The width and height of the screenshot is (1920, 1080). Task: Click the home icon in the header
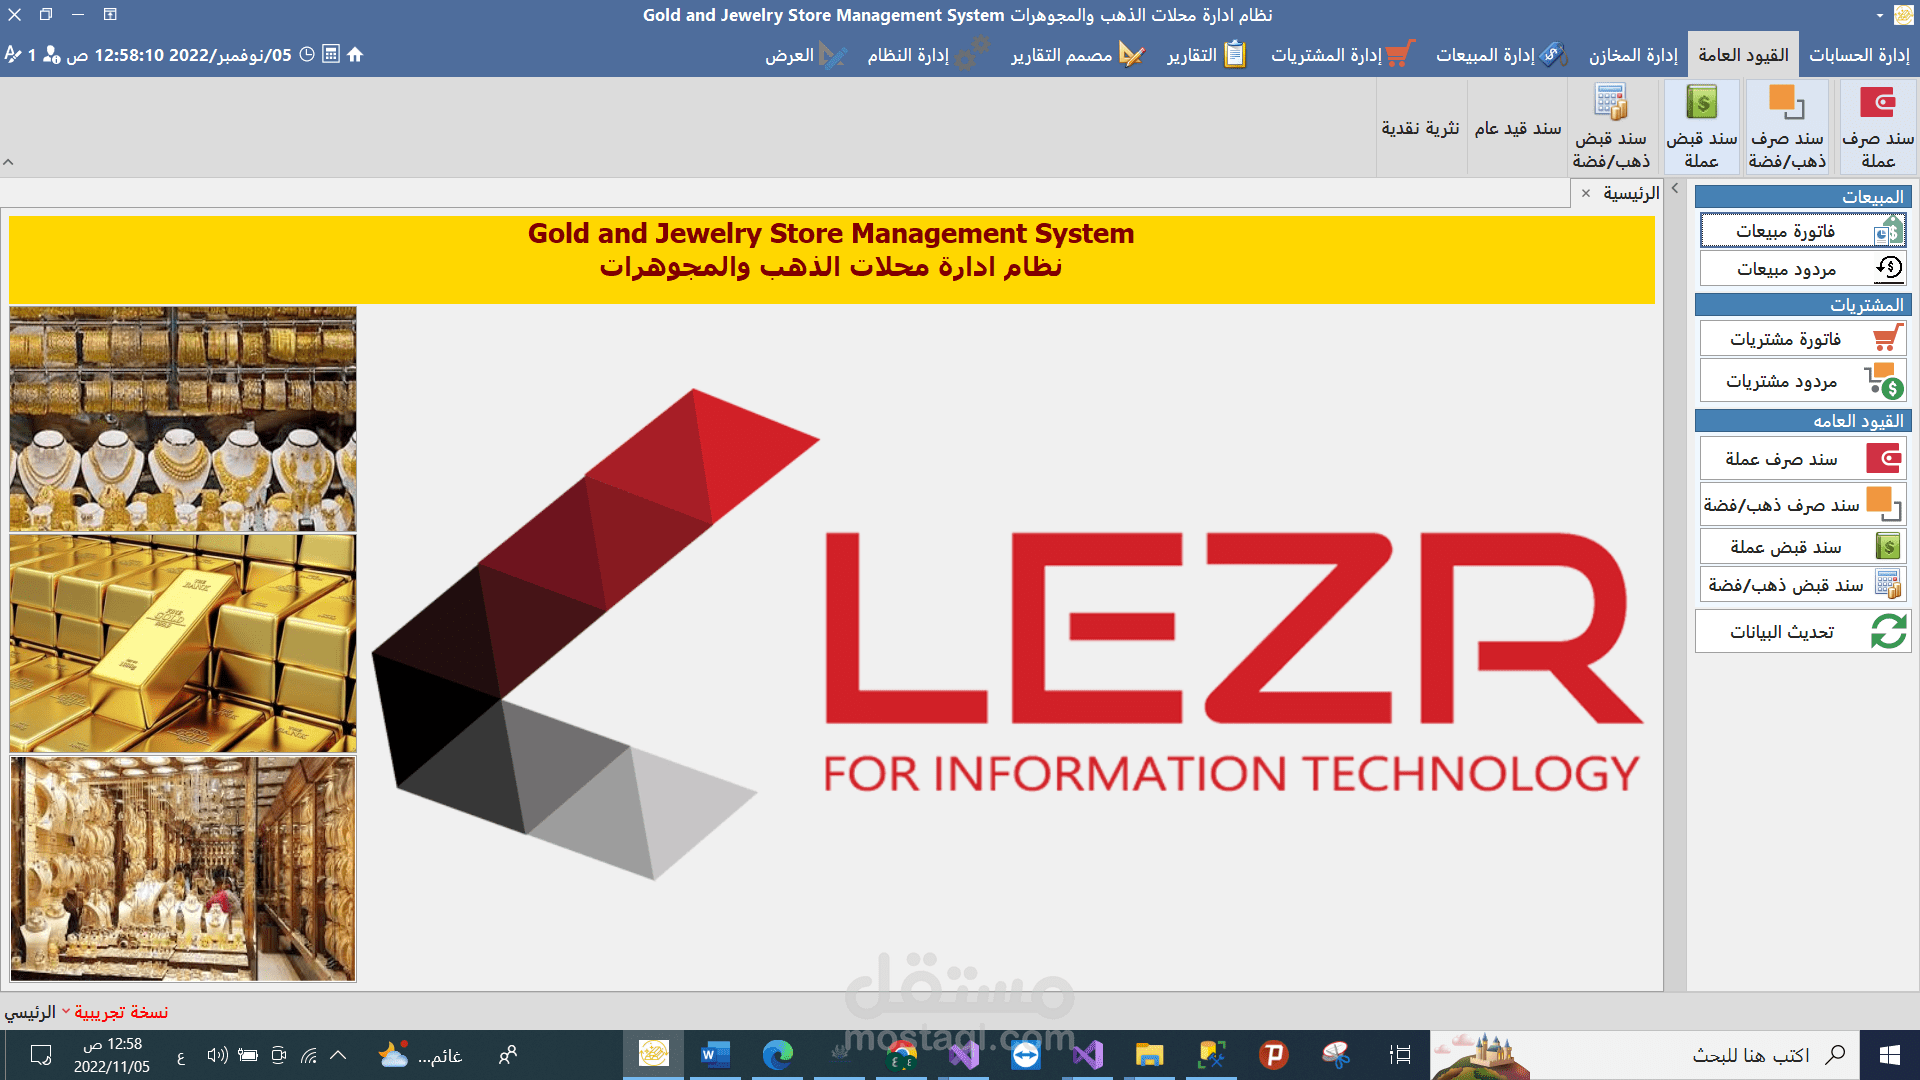pos(355,55)
